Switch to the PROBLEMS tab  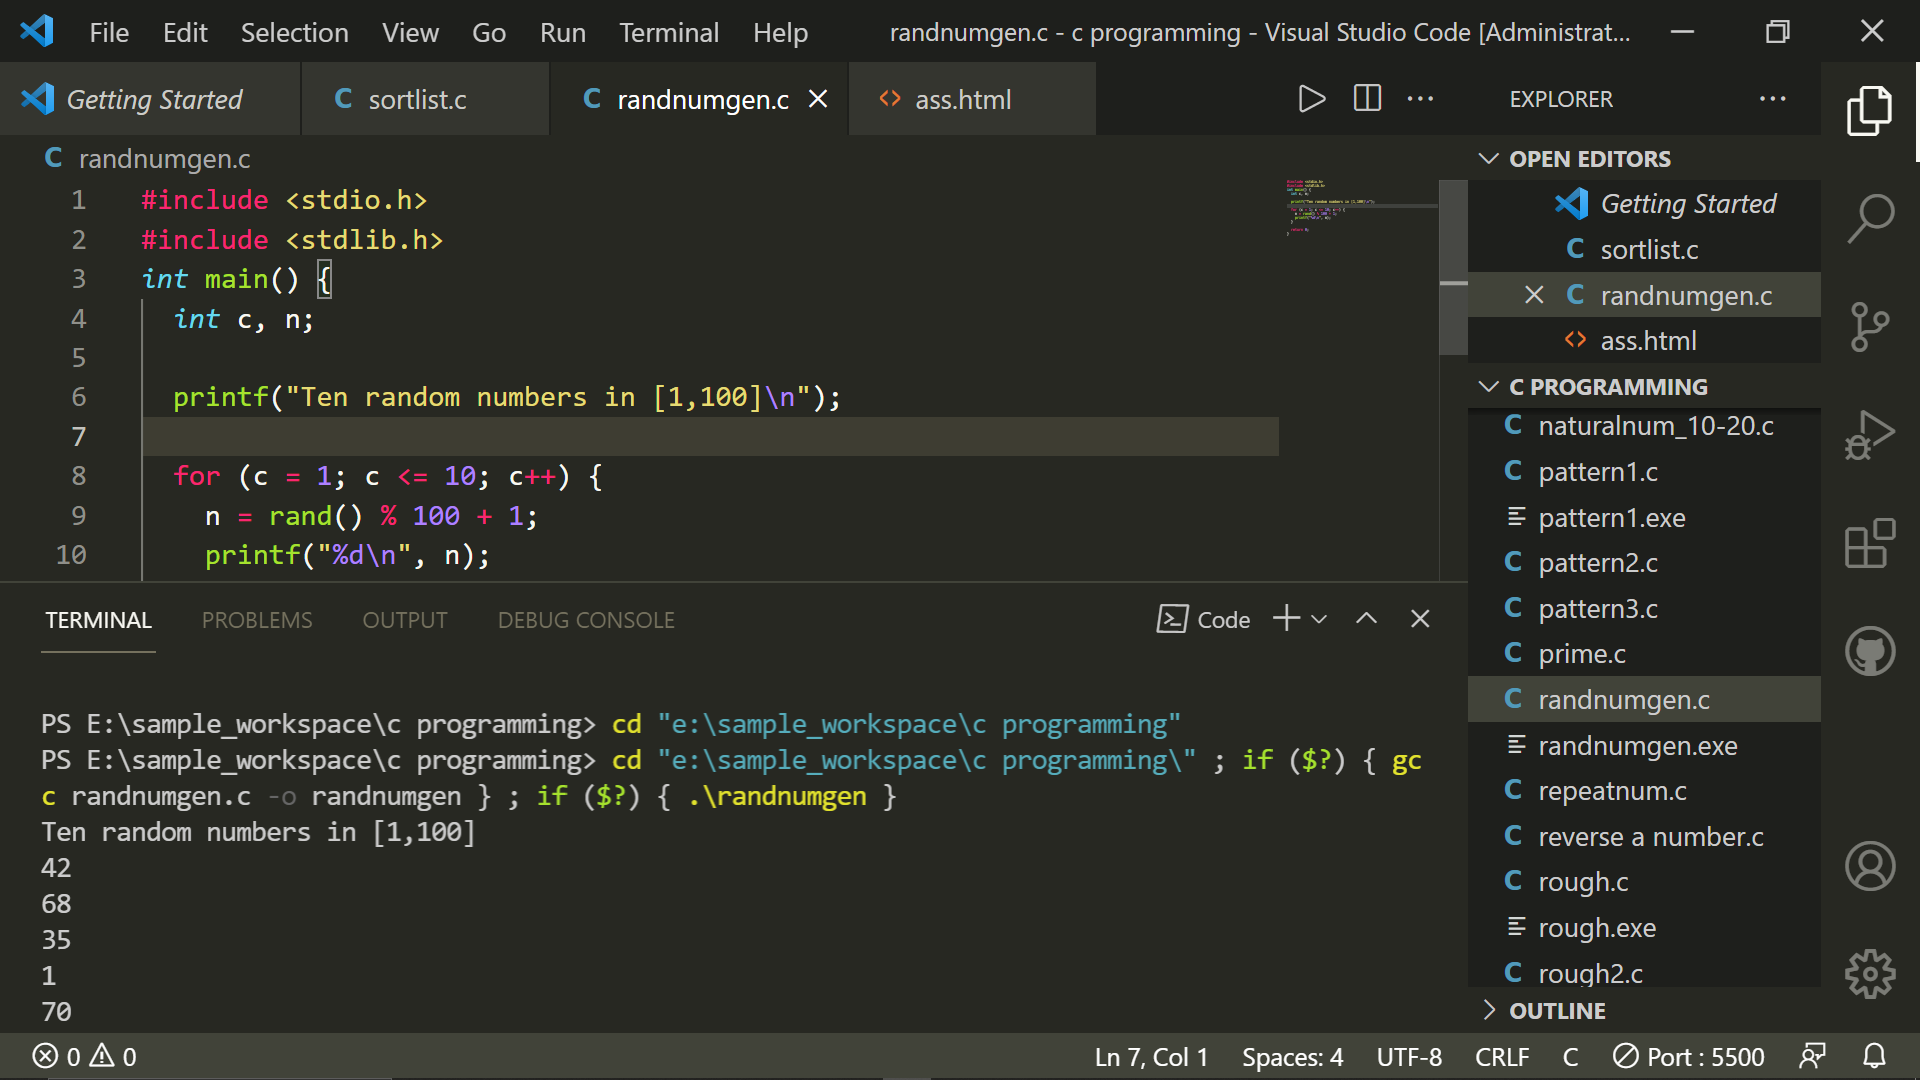[x=257, y=620]
